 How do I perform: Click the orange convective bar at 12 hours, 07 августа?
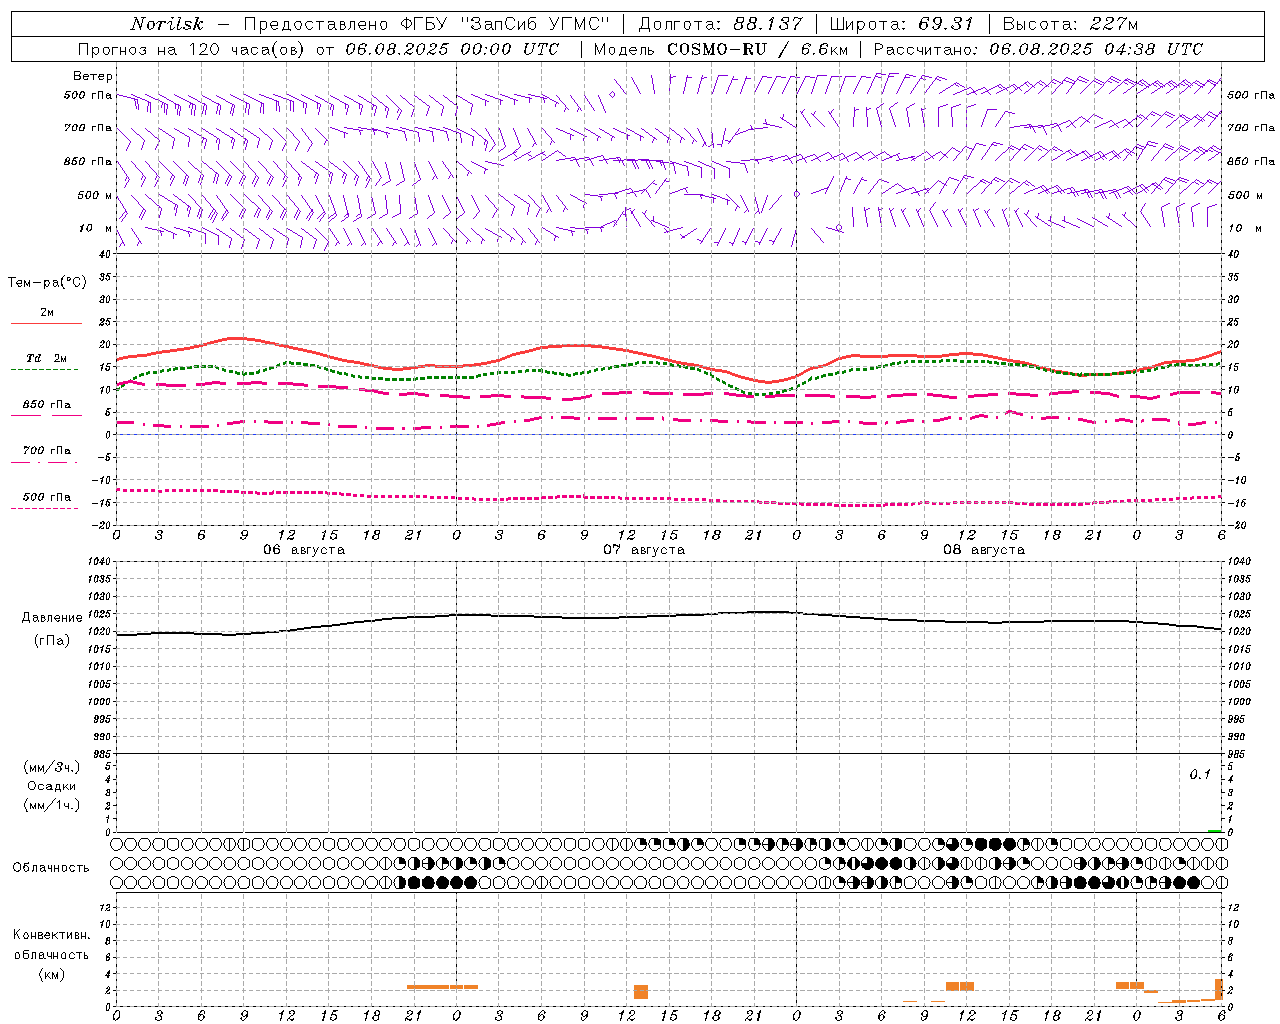(641, 992)
